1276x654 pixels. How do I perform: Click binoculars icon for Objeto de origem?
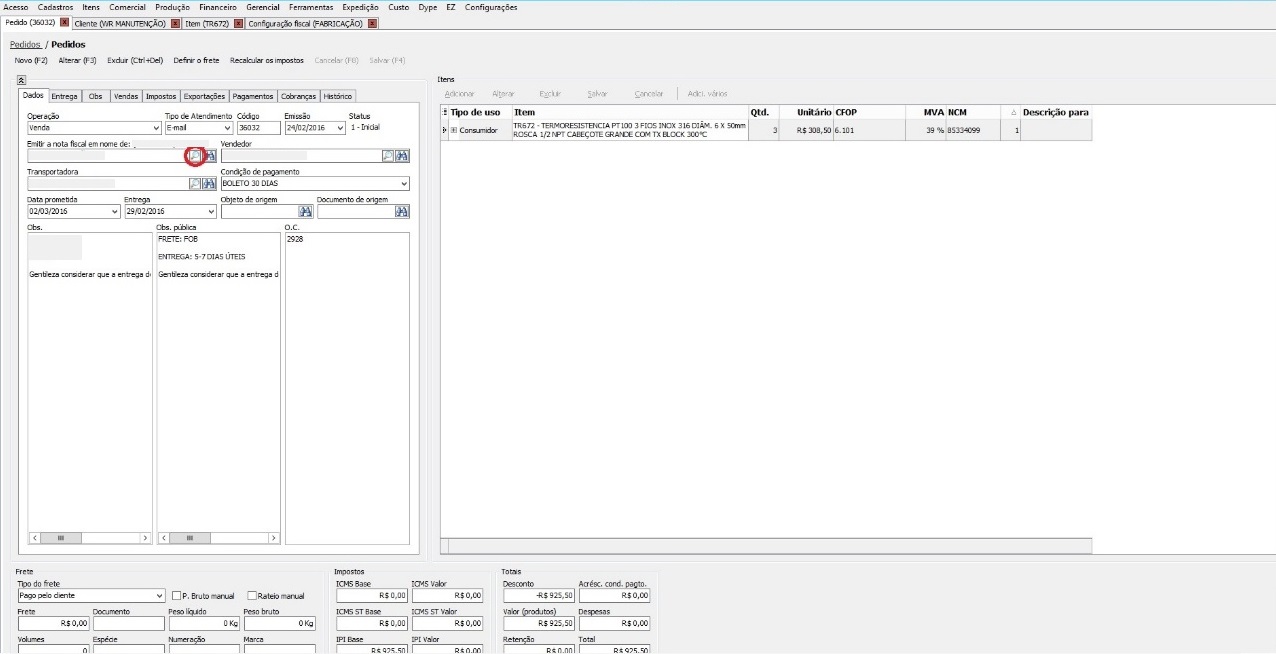(x=306, y=212)
